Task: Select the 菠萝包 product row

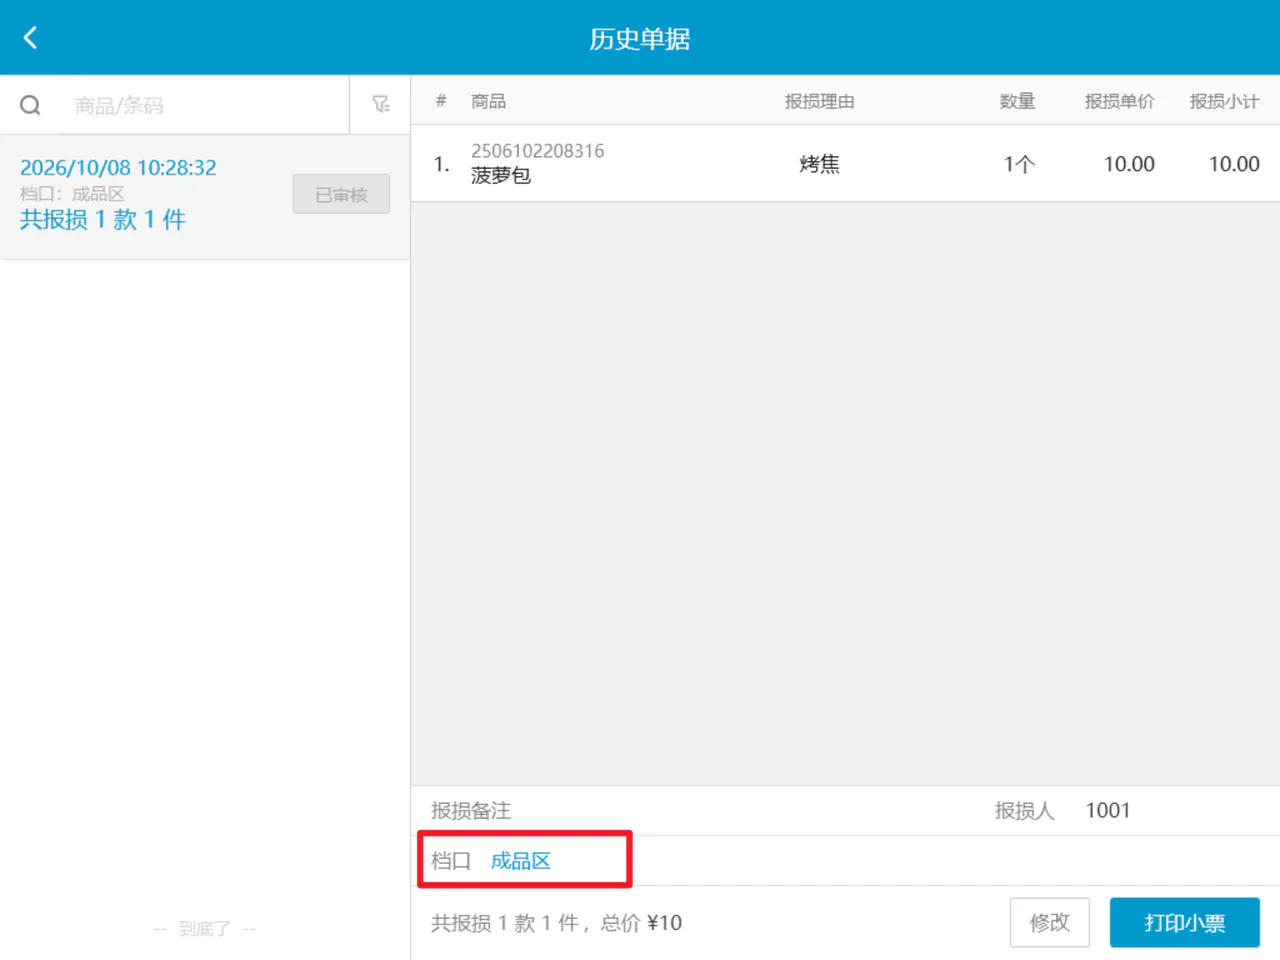Action: (x=845, y=164)
